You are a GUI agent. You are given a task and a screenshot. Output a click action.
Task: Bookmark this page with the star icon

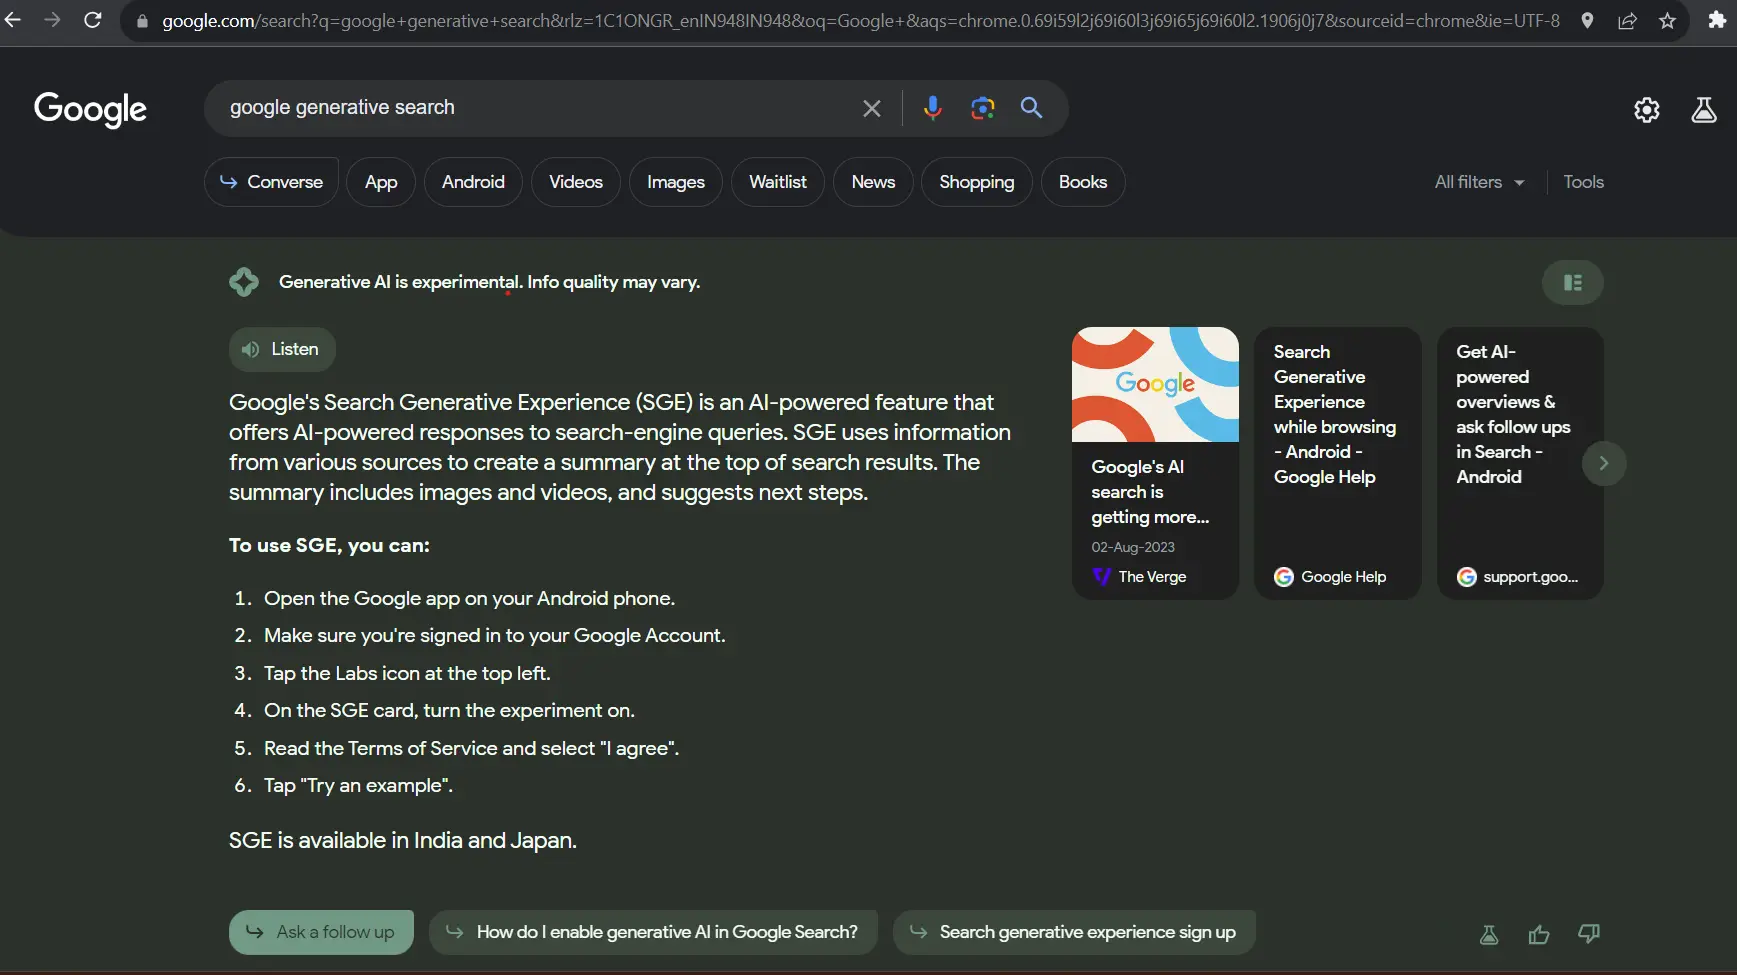click(1666, 20)
